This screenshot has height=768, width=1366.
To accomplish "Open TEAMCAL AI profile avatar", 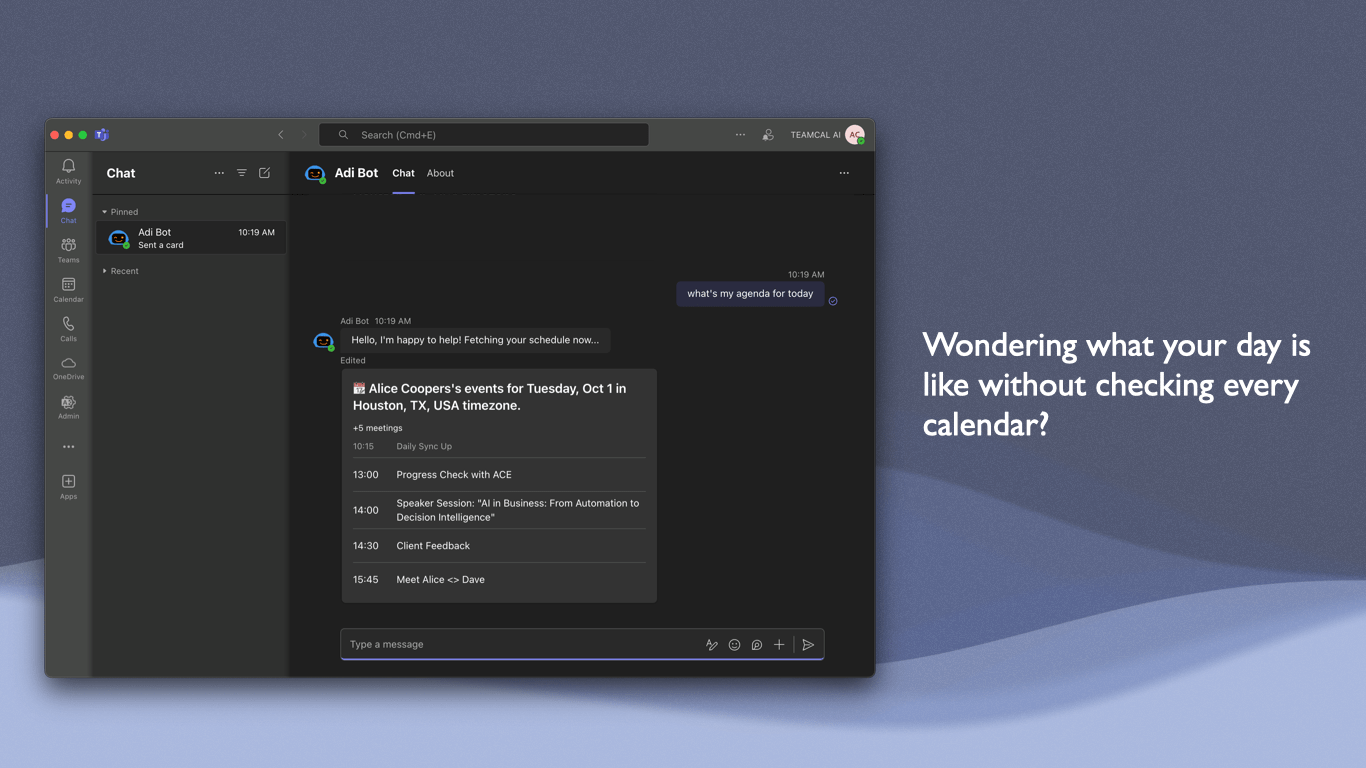I will point(854,135).
